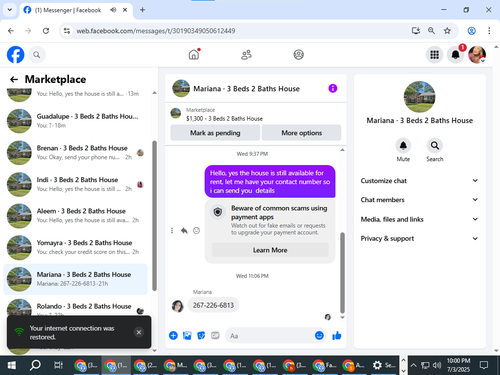View site information icon in address bar

pos(67,31)
